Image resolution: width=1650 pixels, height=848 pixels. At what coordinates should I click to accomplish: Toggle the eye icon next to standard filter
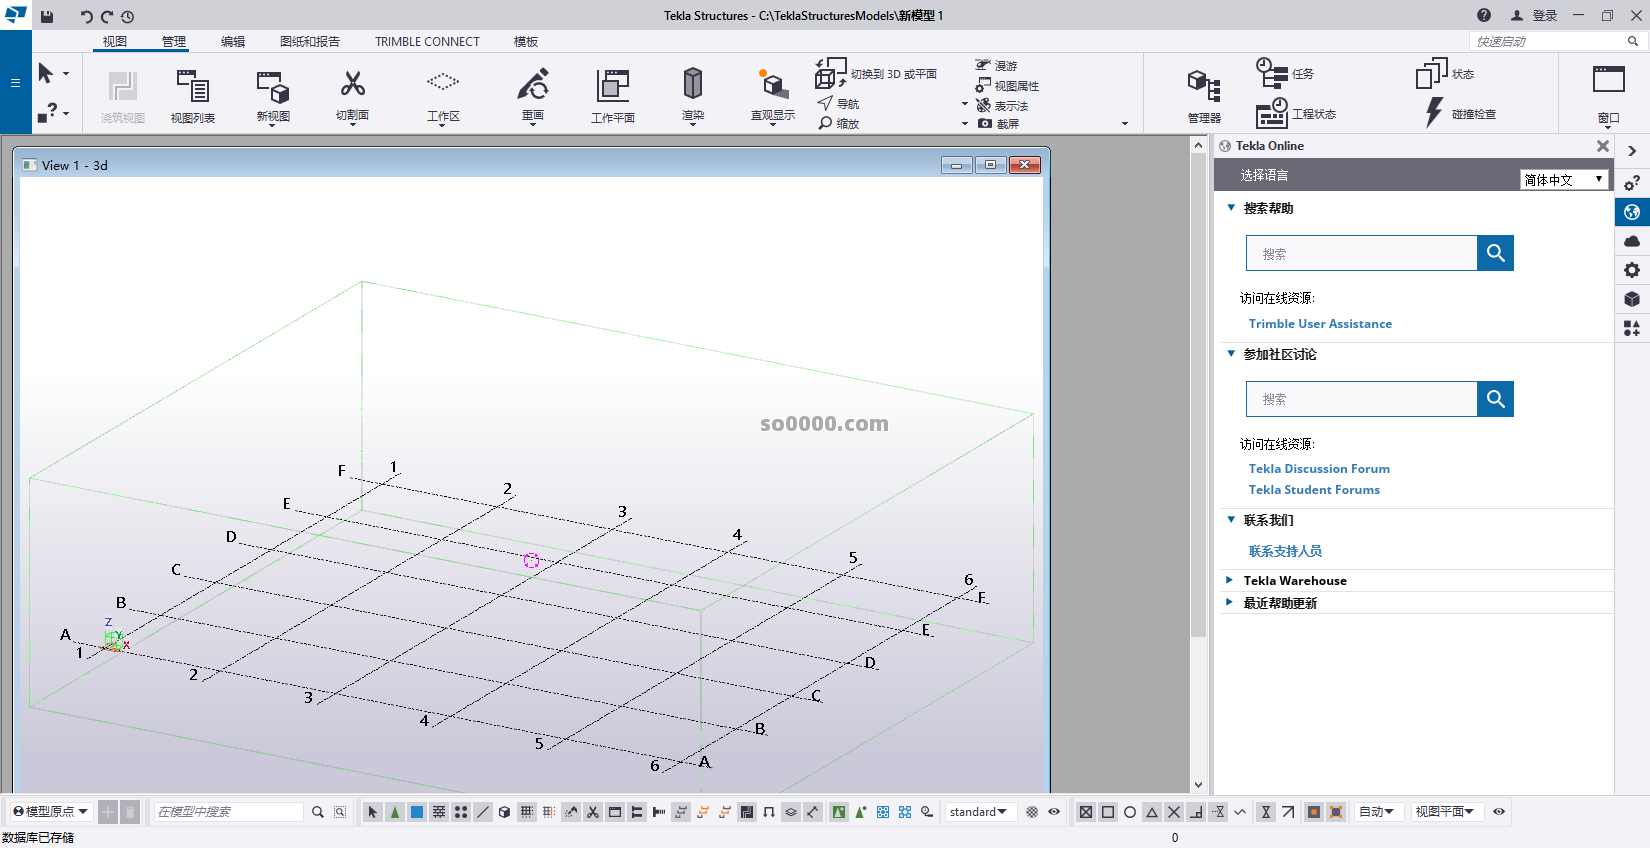[x=1054, y=812]
